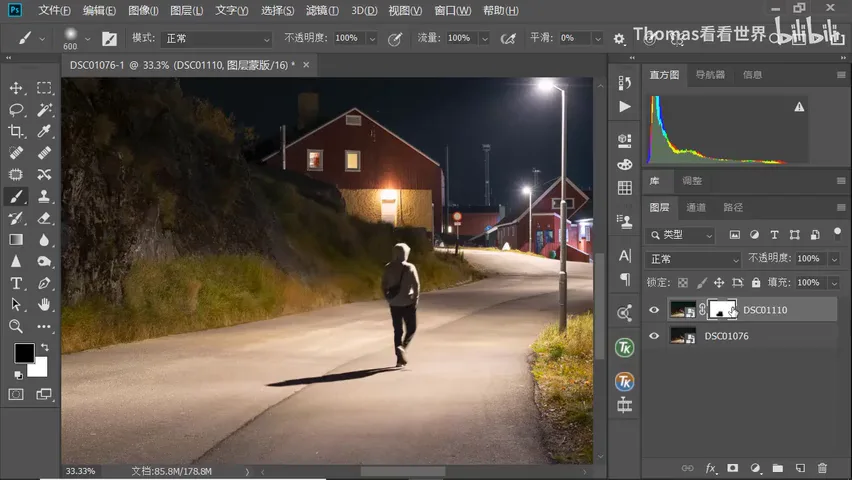Open the 滤镜 (Filter) menu
Viewport: 852px width, 480px height.
(x=322, y=10)
